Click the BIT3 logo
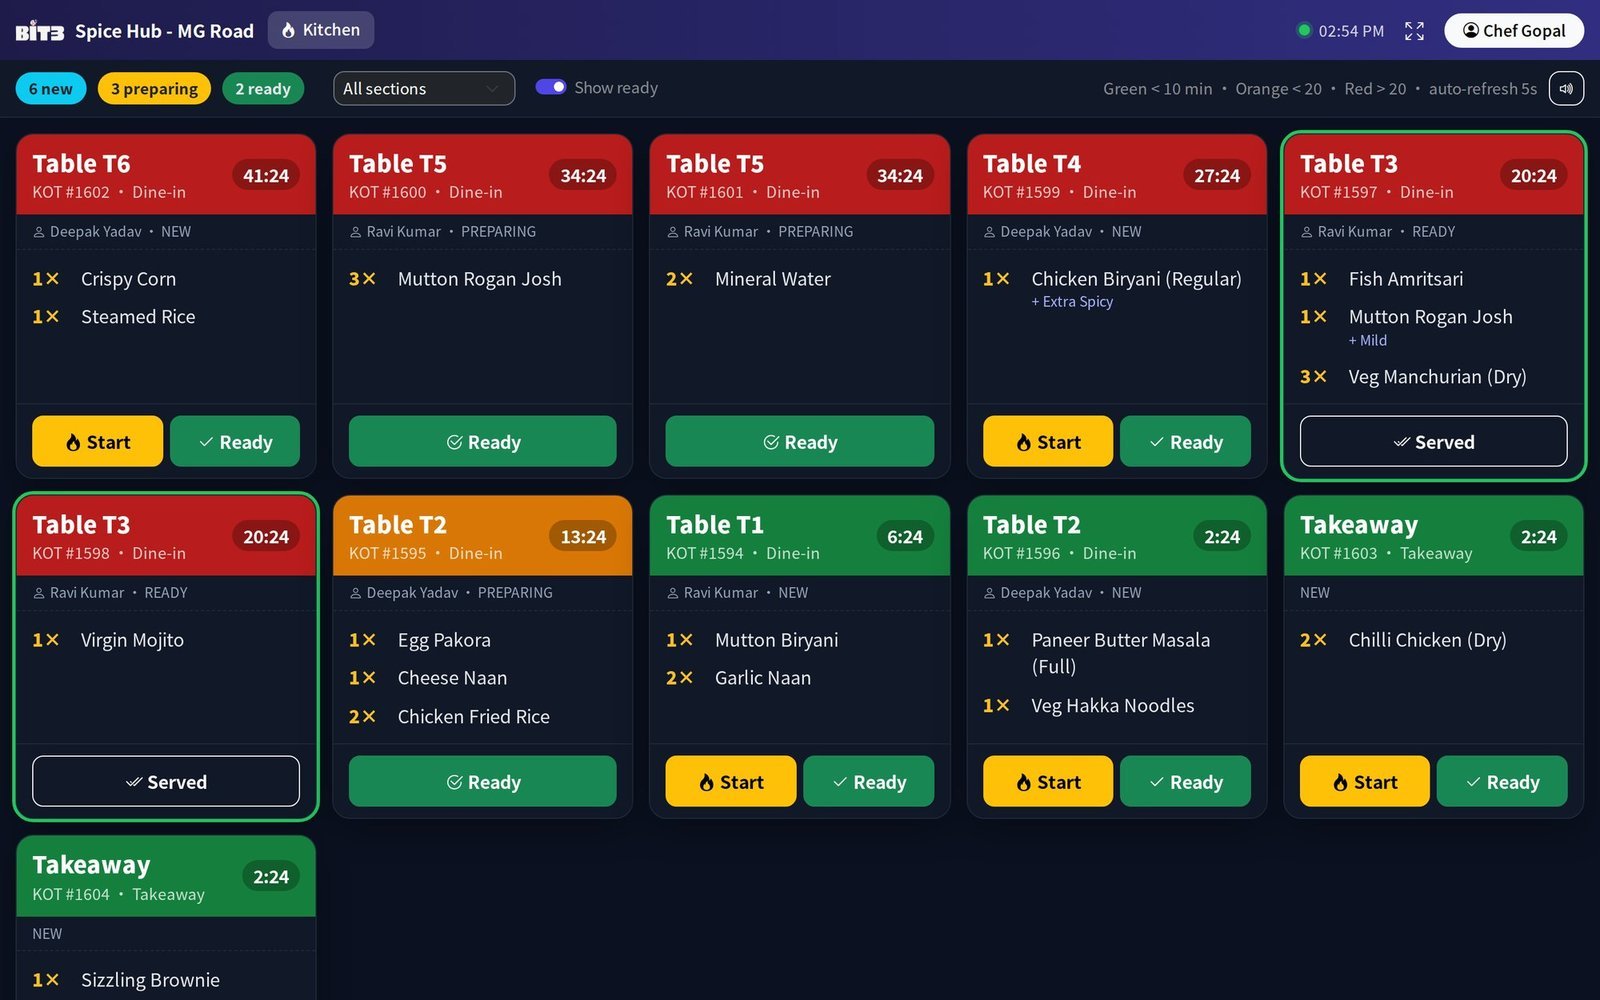1600x1000 pixels. pyautogui.click(x=40, y=31)
